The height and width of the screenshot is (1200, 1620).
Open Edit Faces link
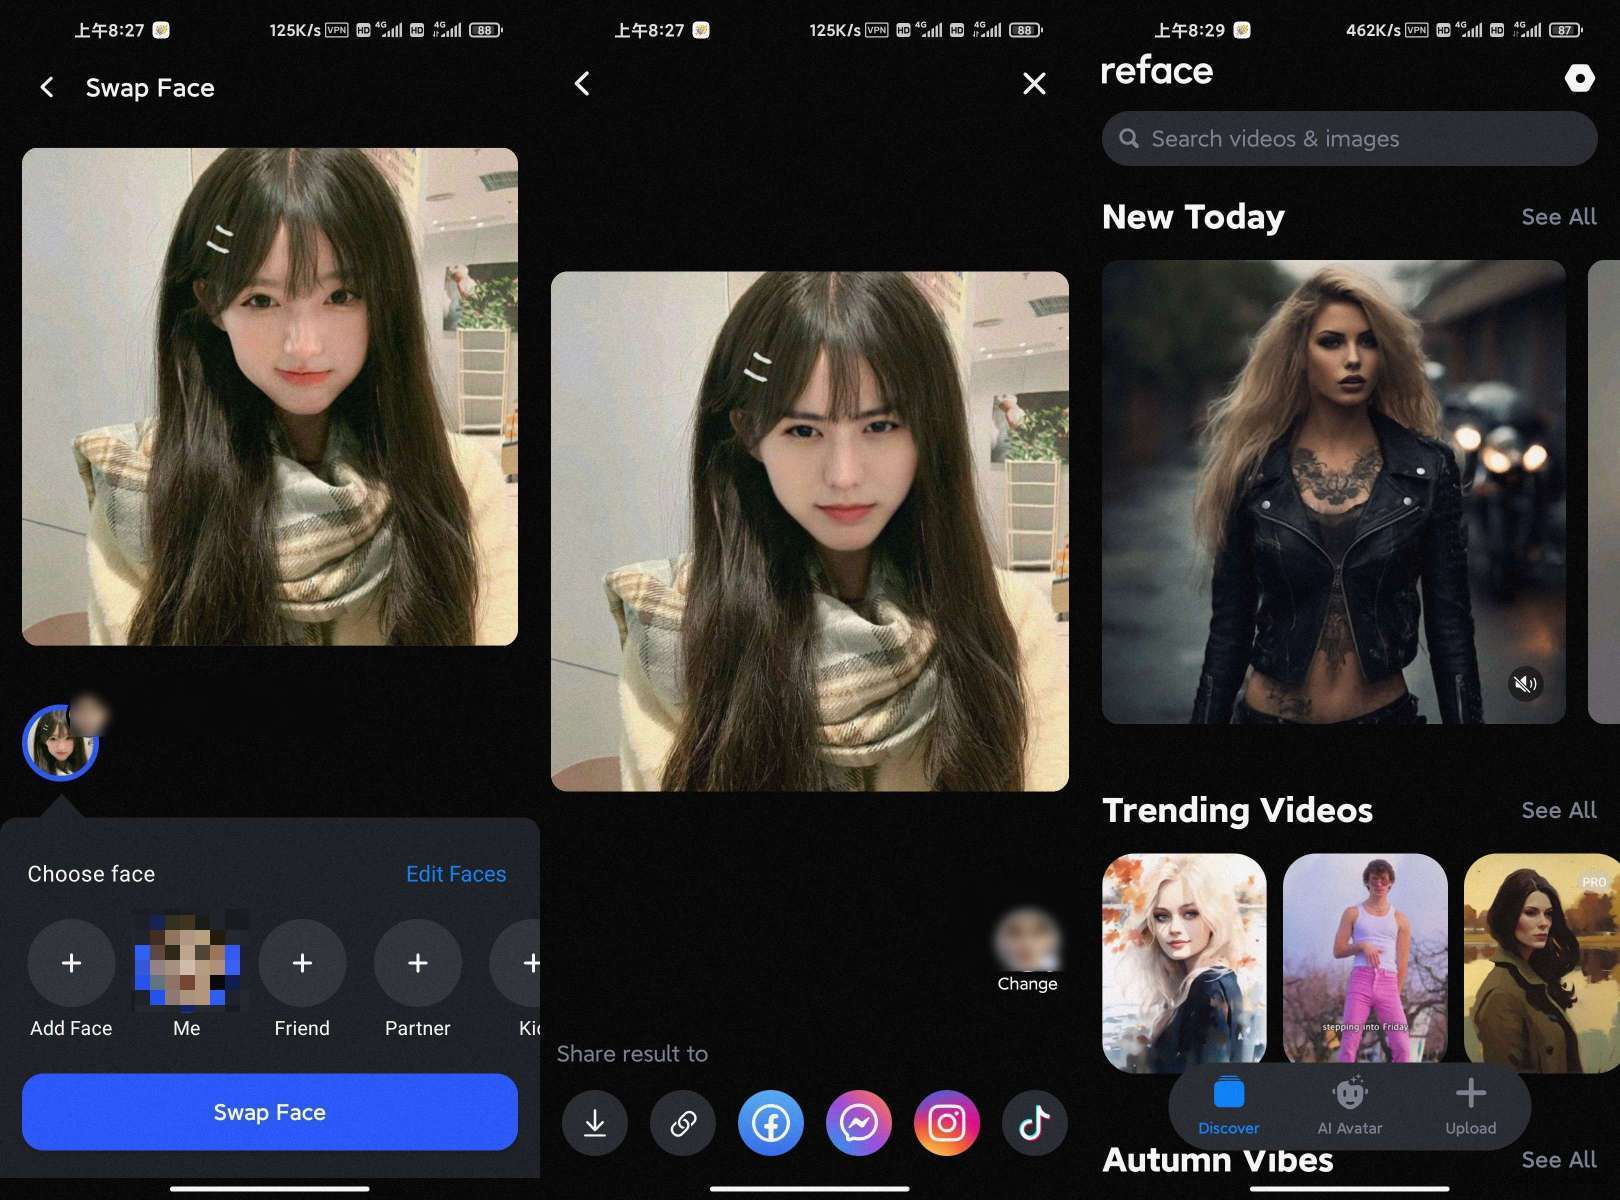pos(456,874)
